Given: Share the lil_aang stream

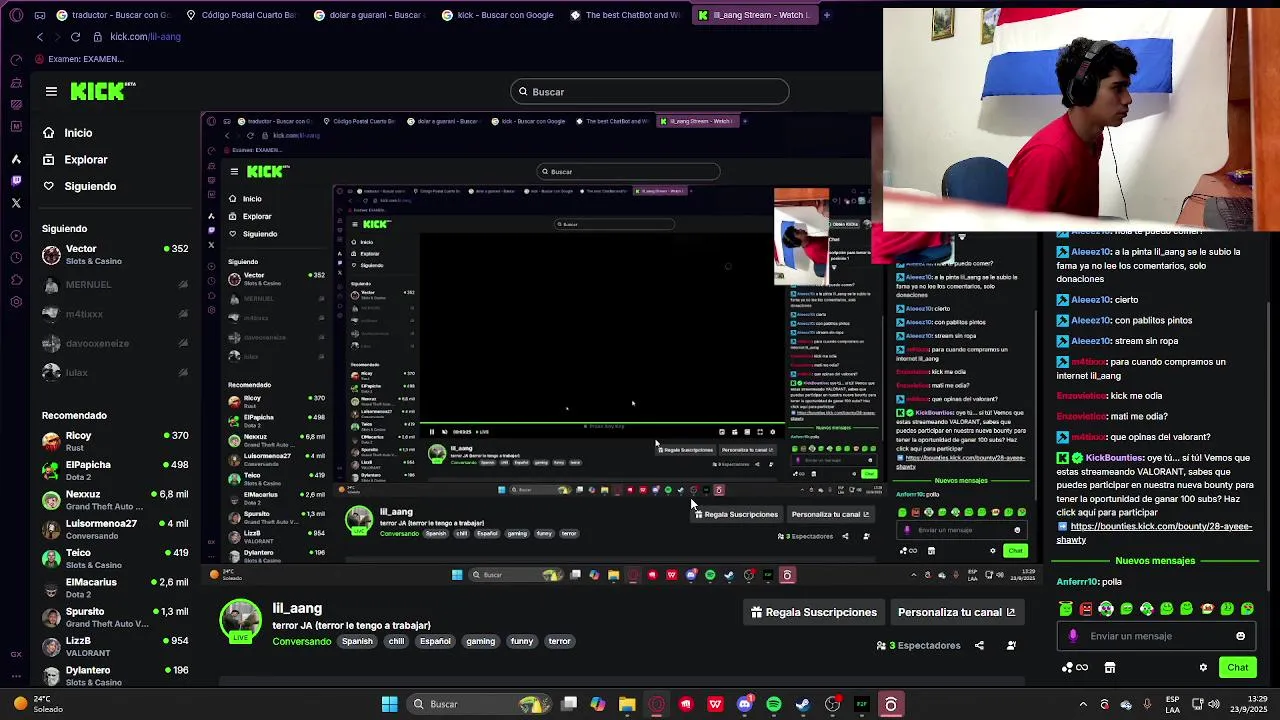Looking at the screenshot, I should [979, 645].
